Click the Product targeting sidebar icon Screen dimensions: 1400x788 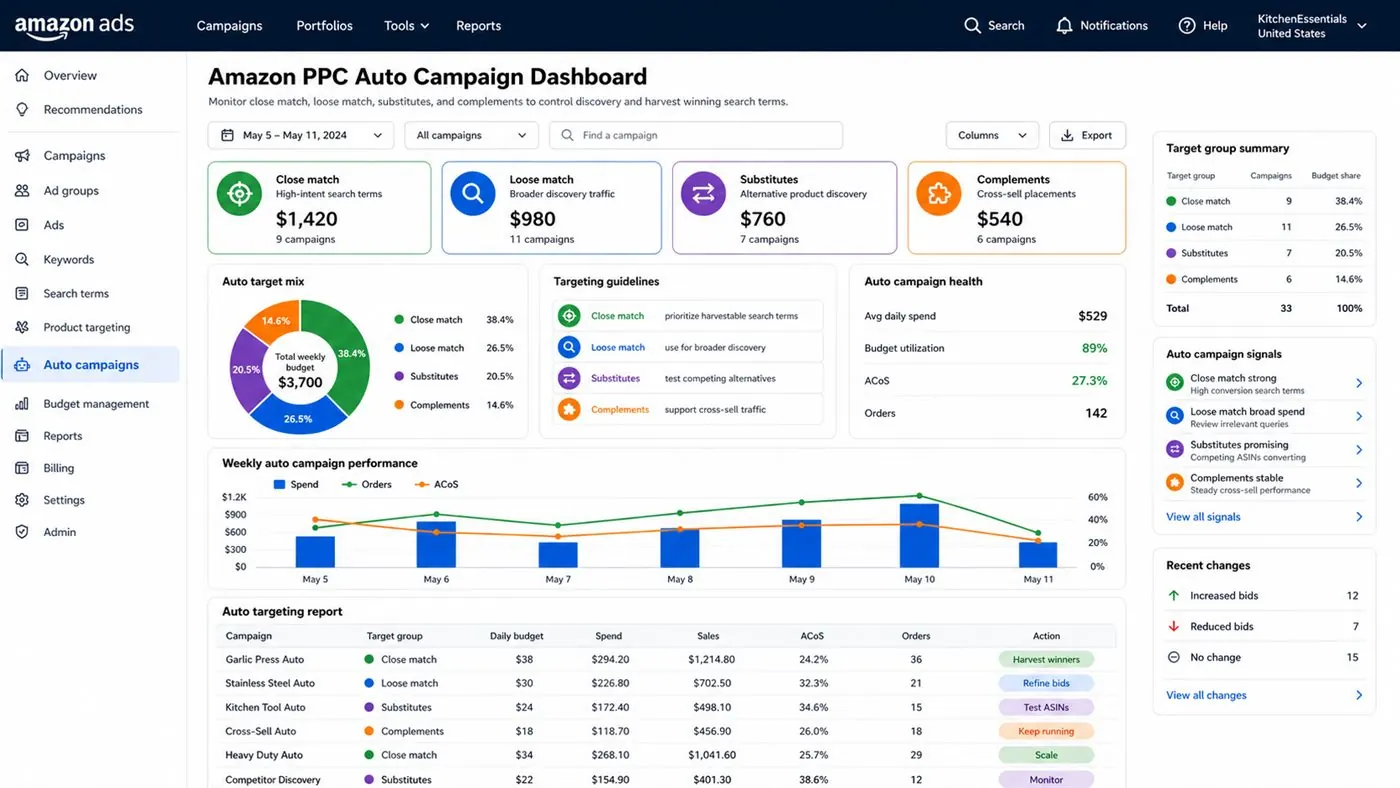click(22, 327)
